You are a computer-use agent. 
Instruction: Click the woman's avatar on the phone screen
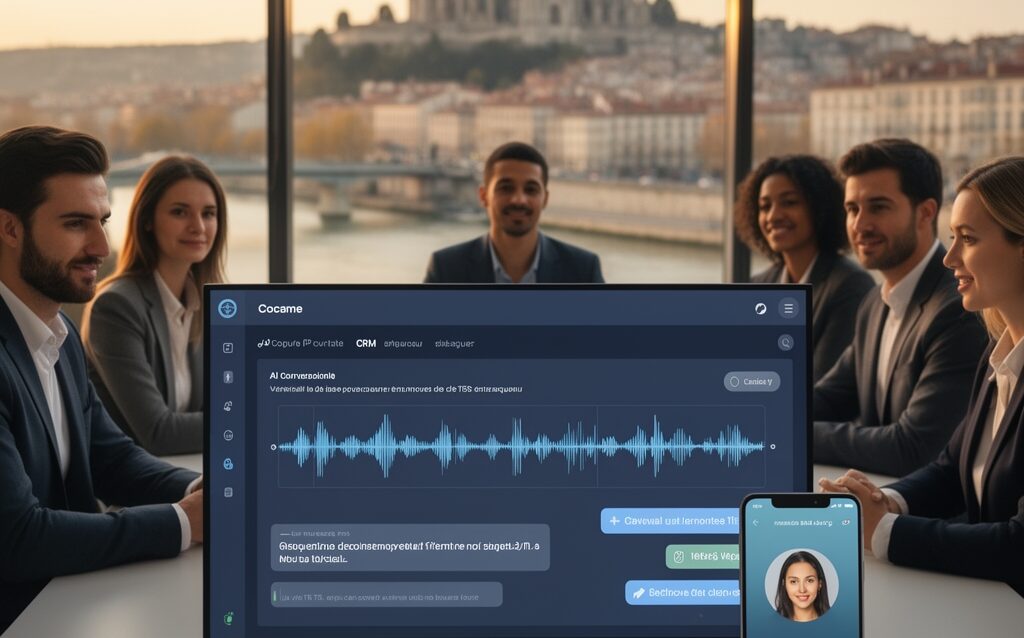click(801, 585)
